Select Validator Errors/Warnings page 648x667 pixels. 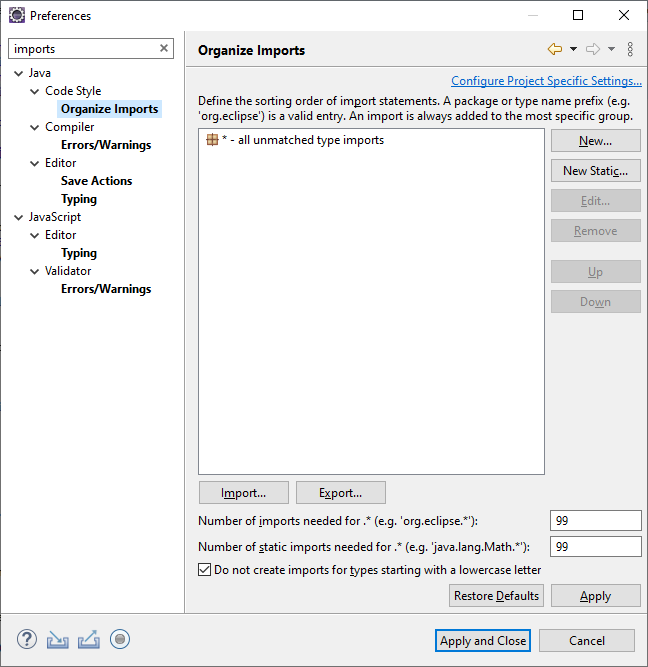click(x=106, y=289)
